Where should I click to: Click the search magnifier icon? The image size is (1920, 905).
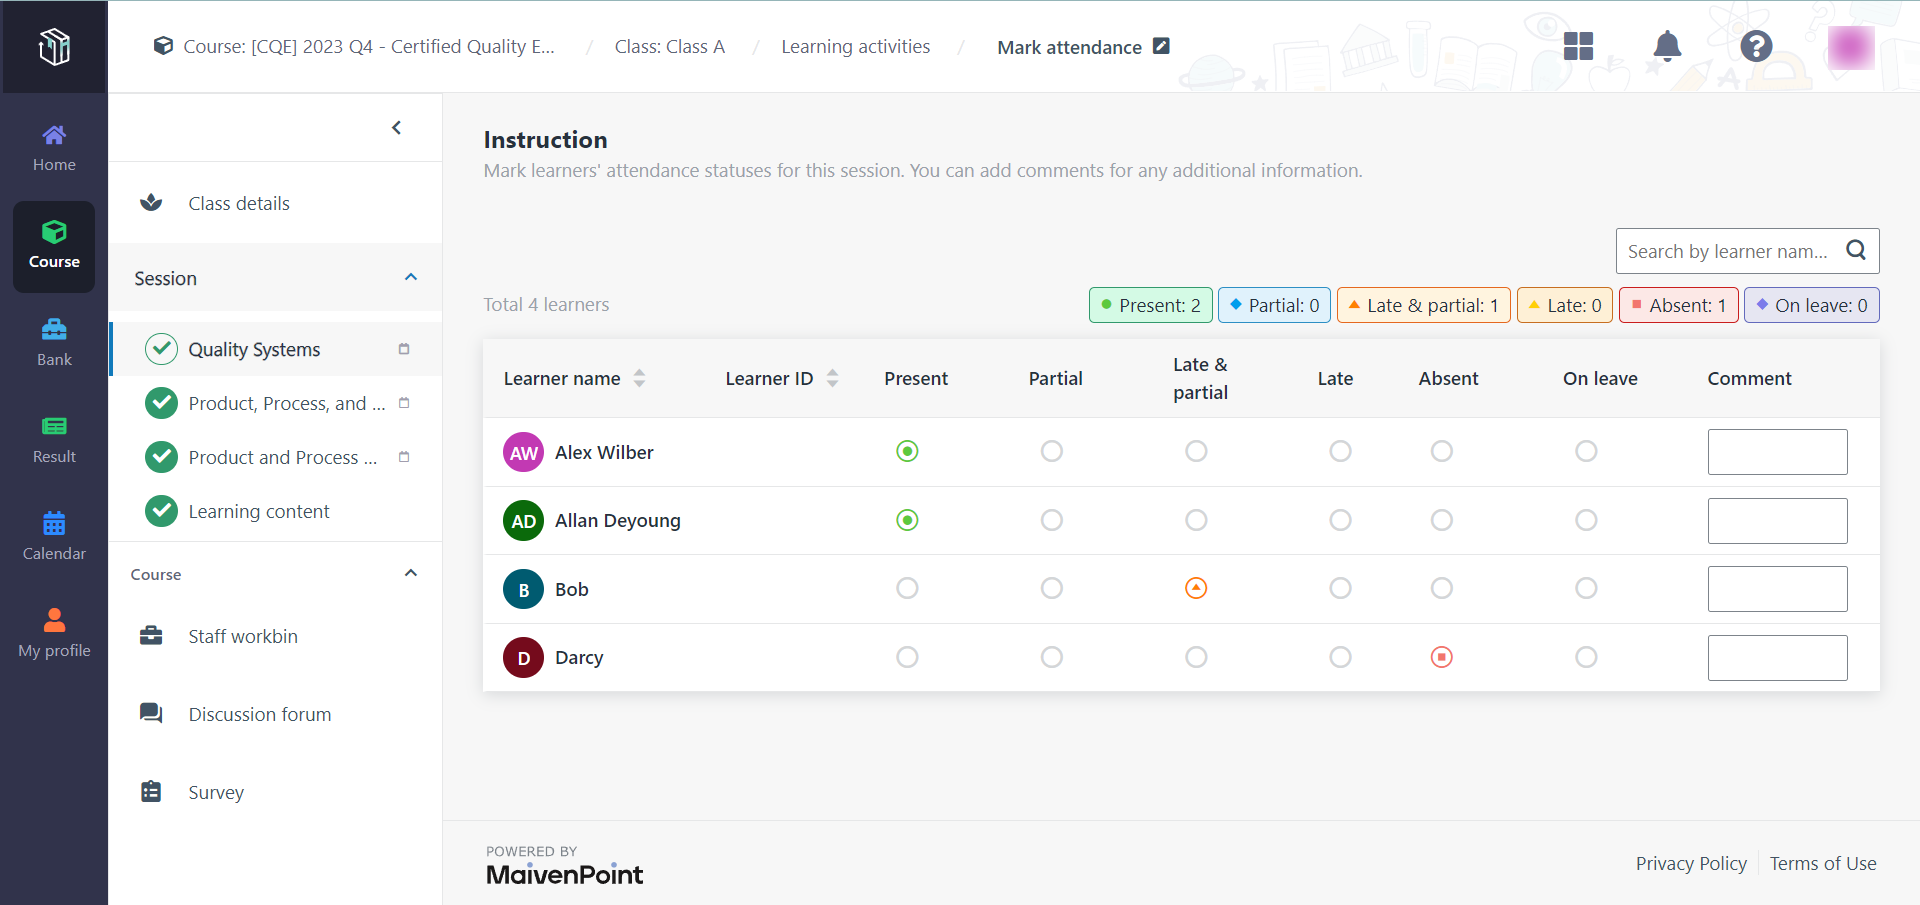(1856, 251)
